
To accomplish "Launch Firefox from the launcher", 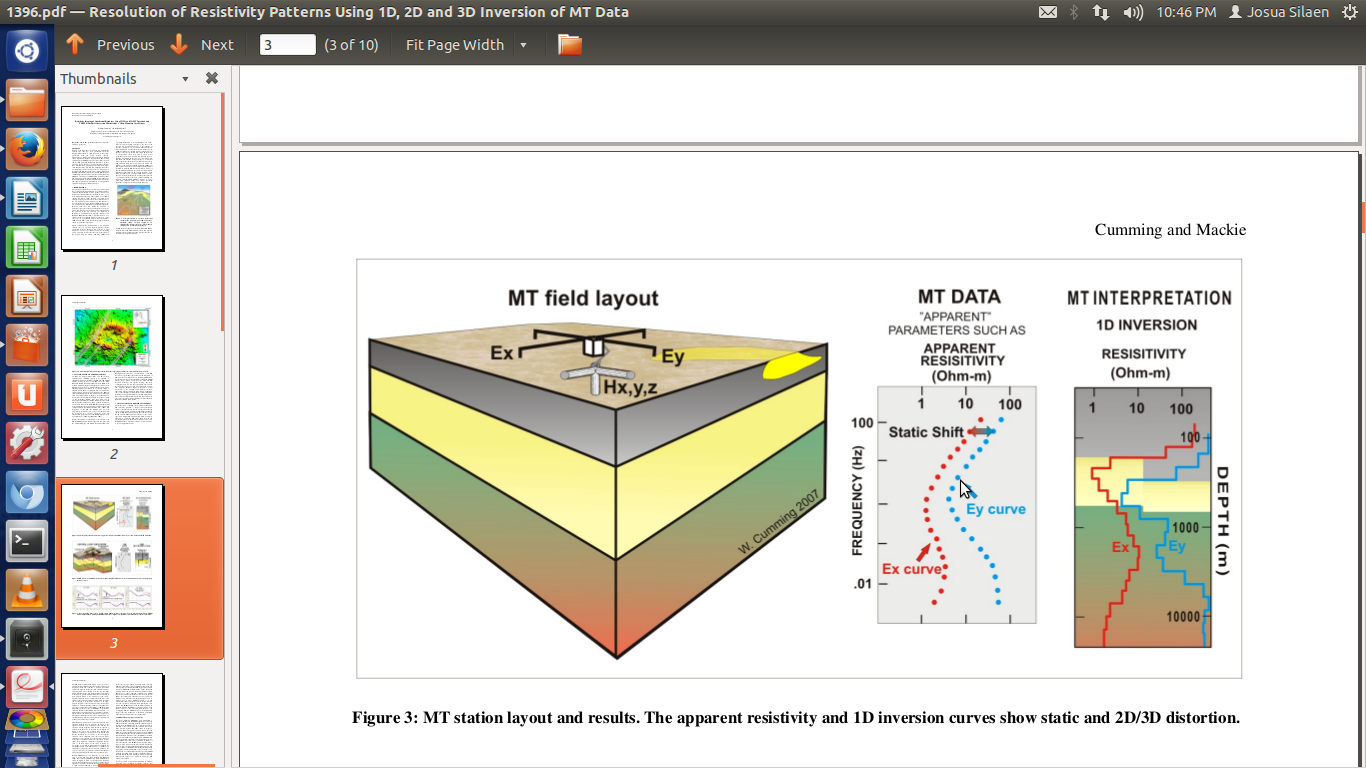I will pyautogui.click(x=26, y=148).
